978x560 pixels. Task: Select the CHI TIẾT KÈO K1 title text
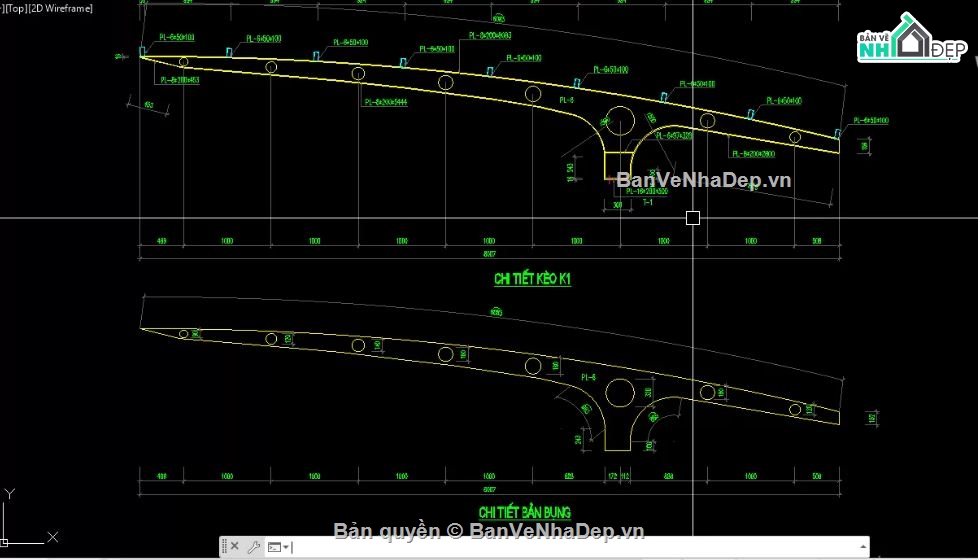532,279
